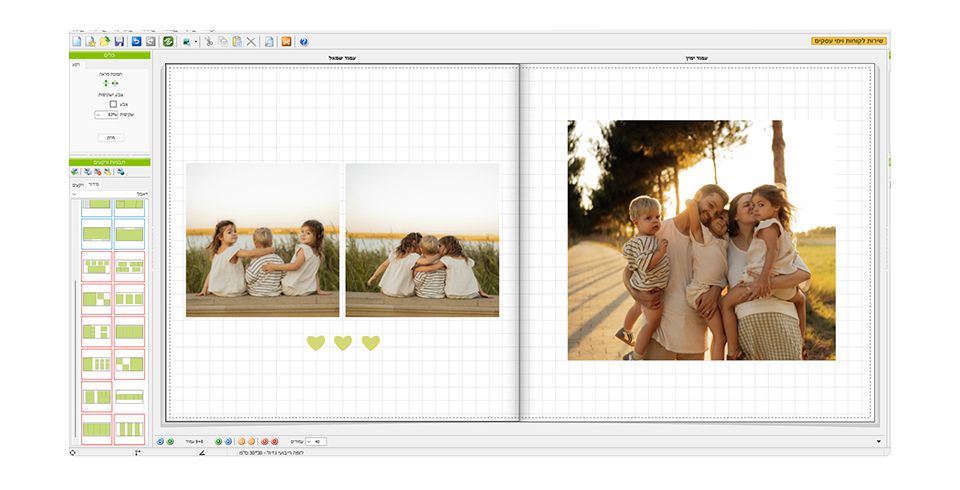The width and height of the screenshot is (960, 490).
Task: Click the angle icon in status bar
Action: pyautogui.click(x=201, y=453)
